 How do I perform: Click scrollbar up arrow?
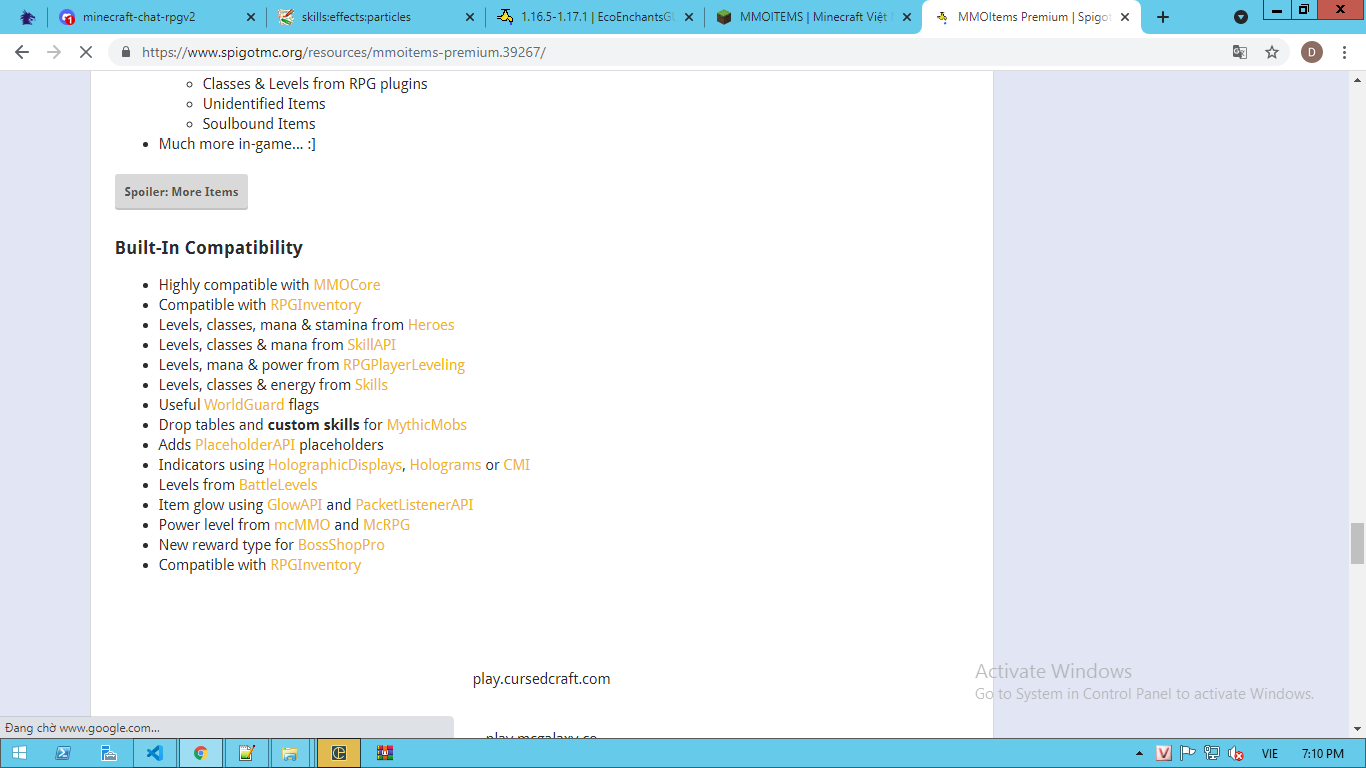coord(1357,78)
